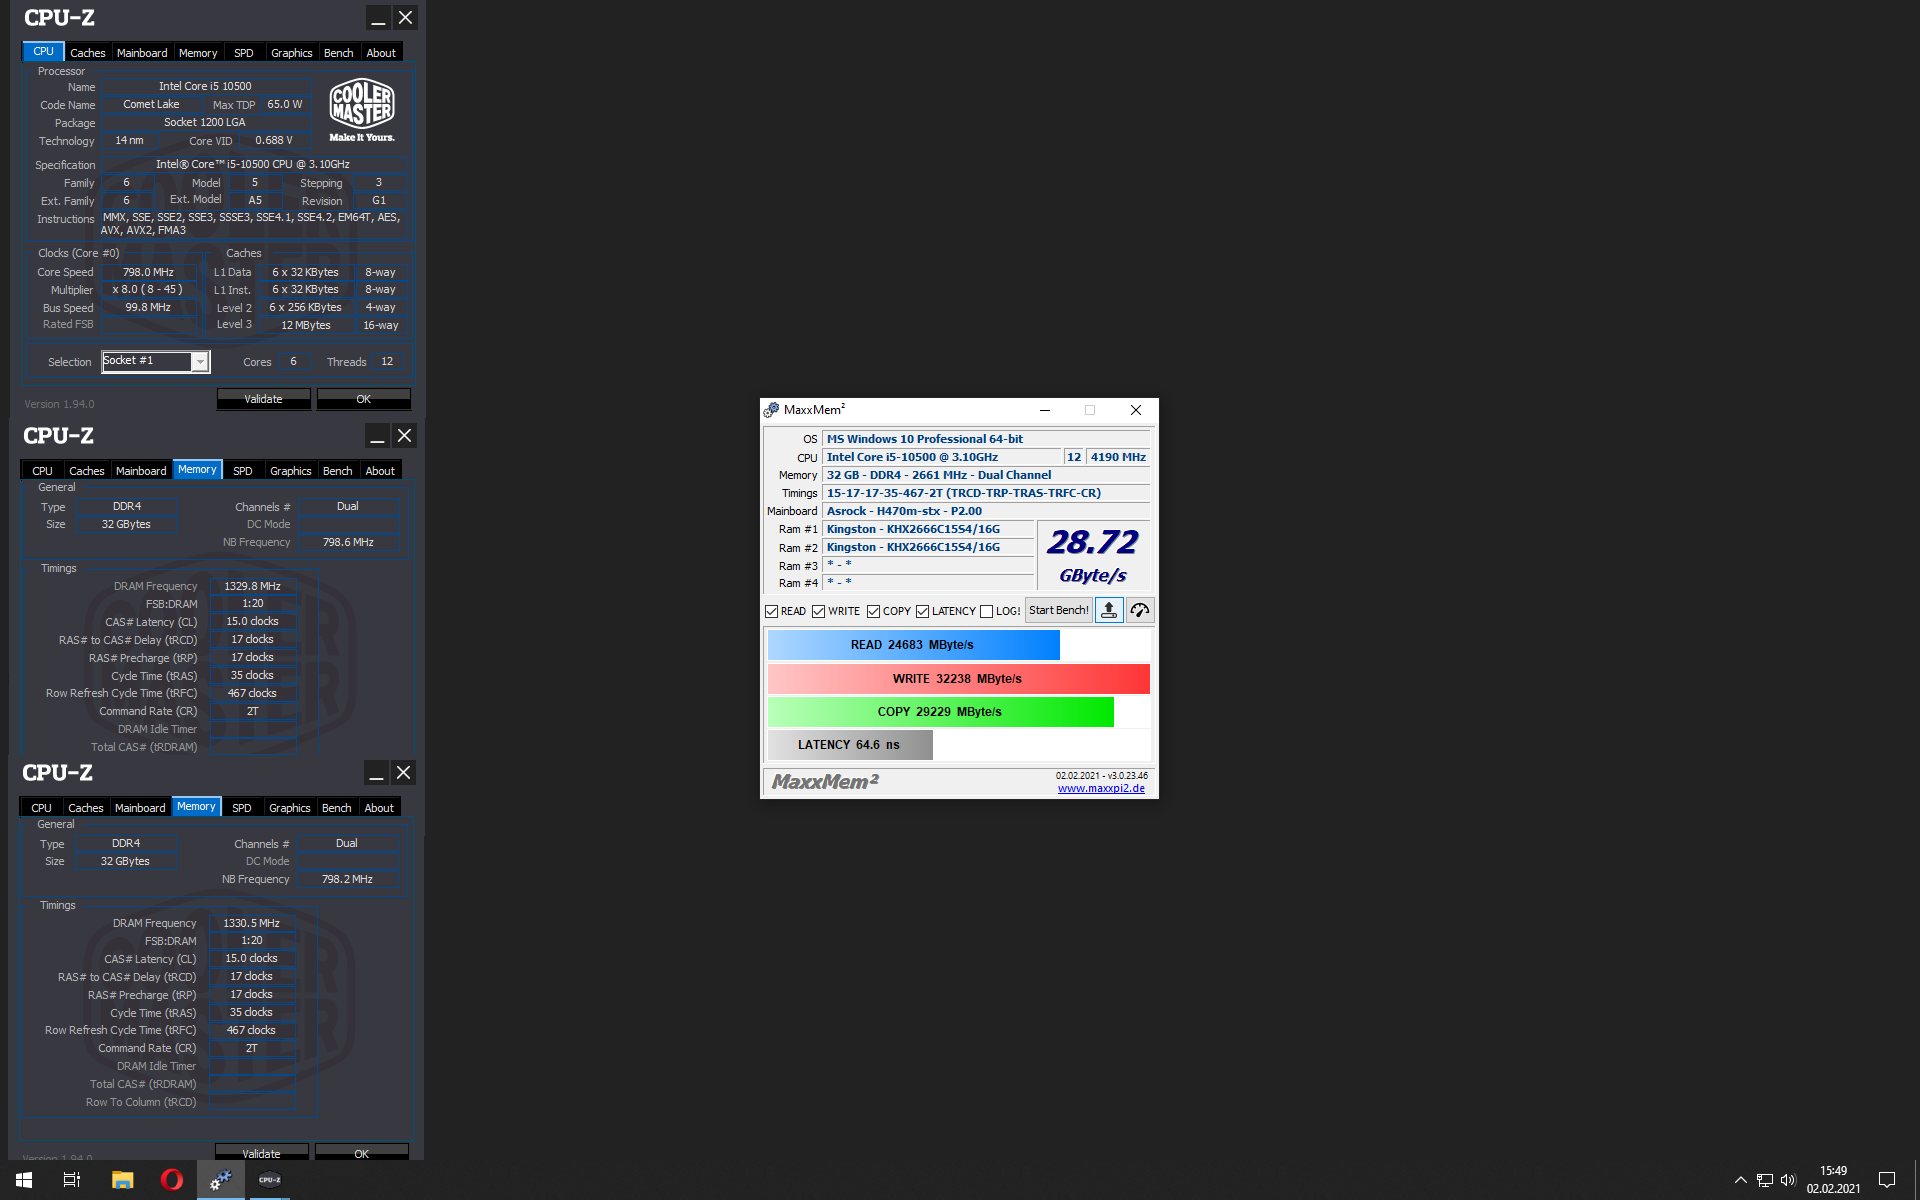The width and height of the screenshot is (1920, 1200).
Task: Click the DRAM Frequency 1329.8 MHz value
Action: tap(252, 586)
